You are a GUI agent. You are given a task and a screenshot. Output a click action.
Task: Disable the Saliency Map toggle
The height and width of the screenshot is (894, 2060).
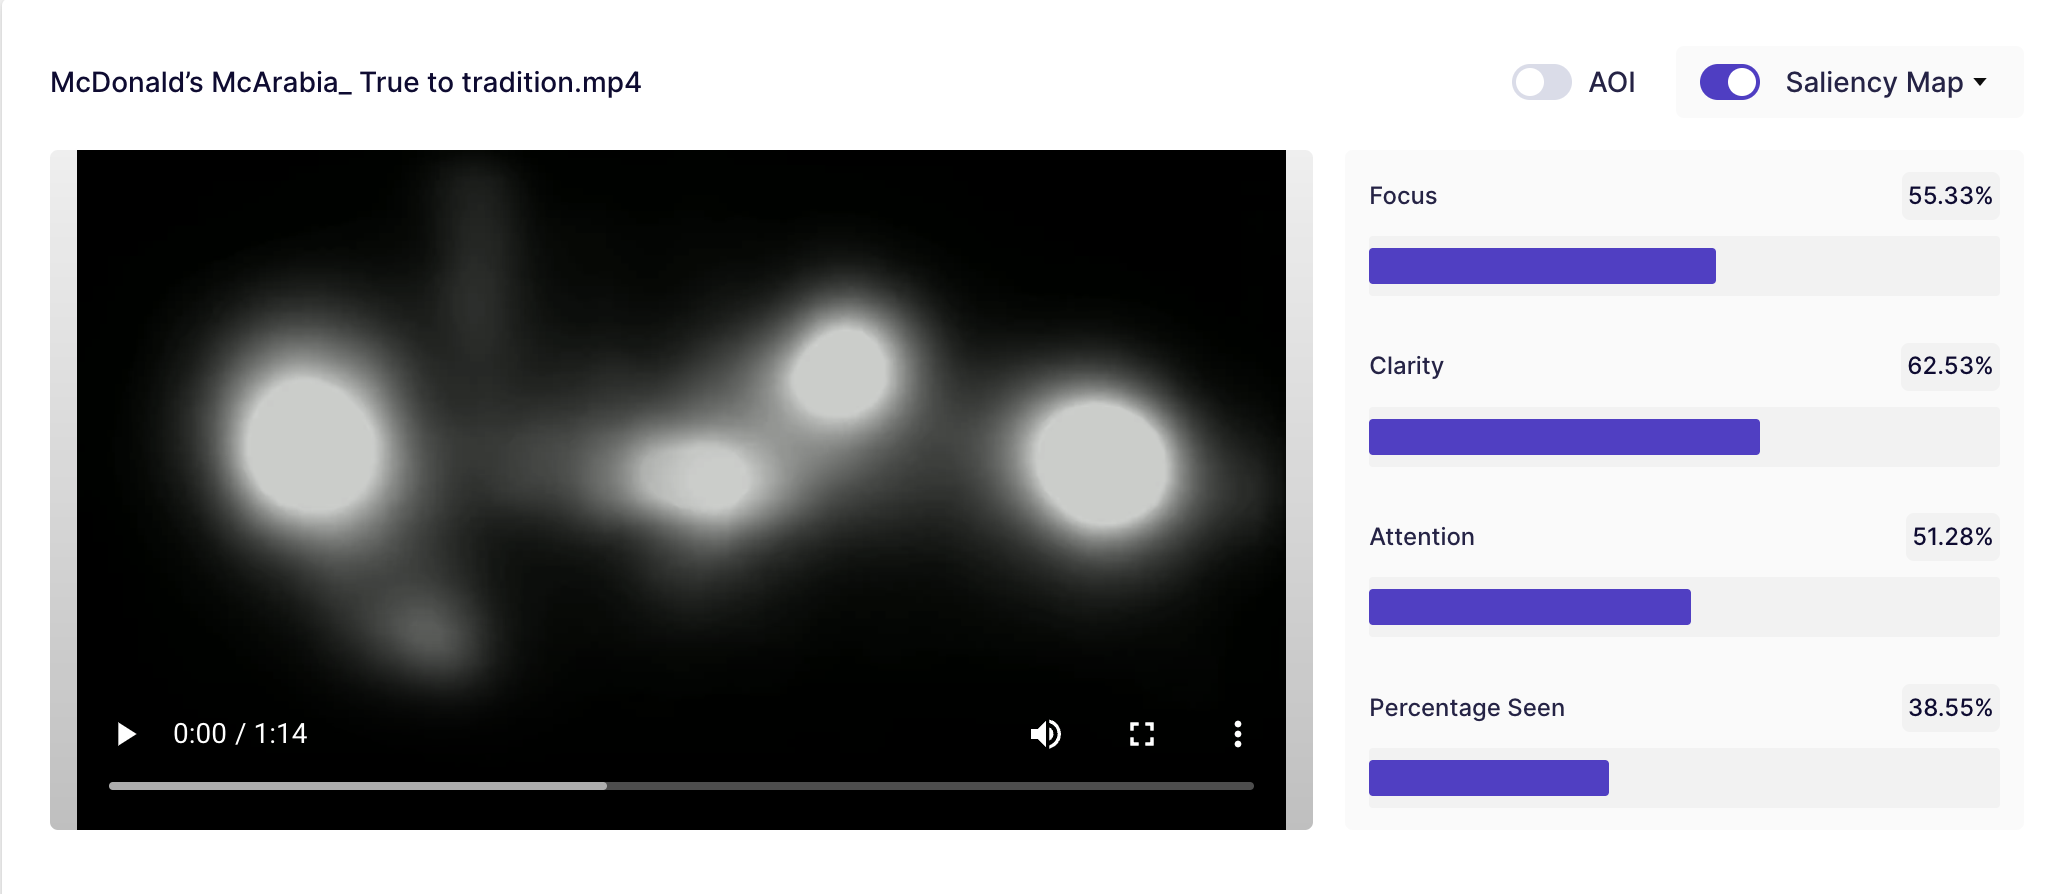click(1729, 82)
